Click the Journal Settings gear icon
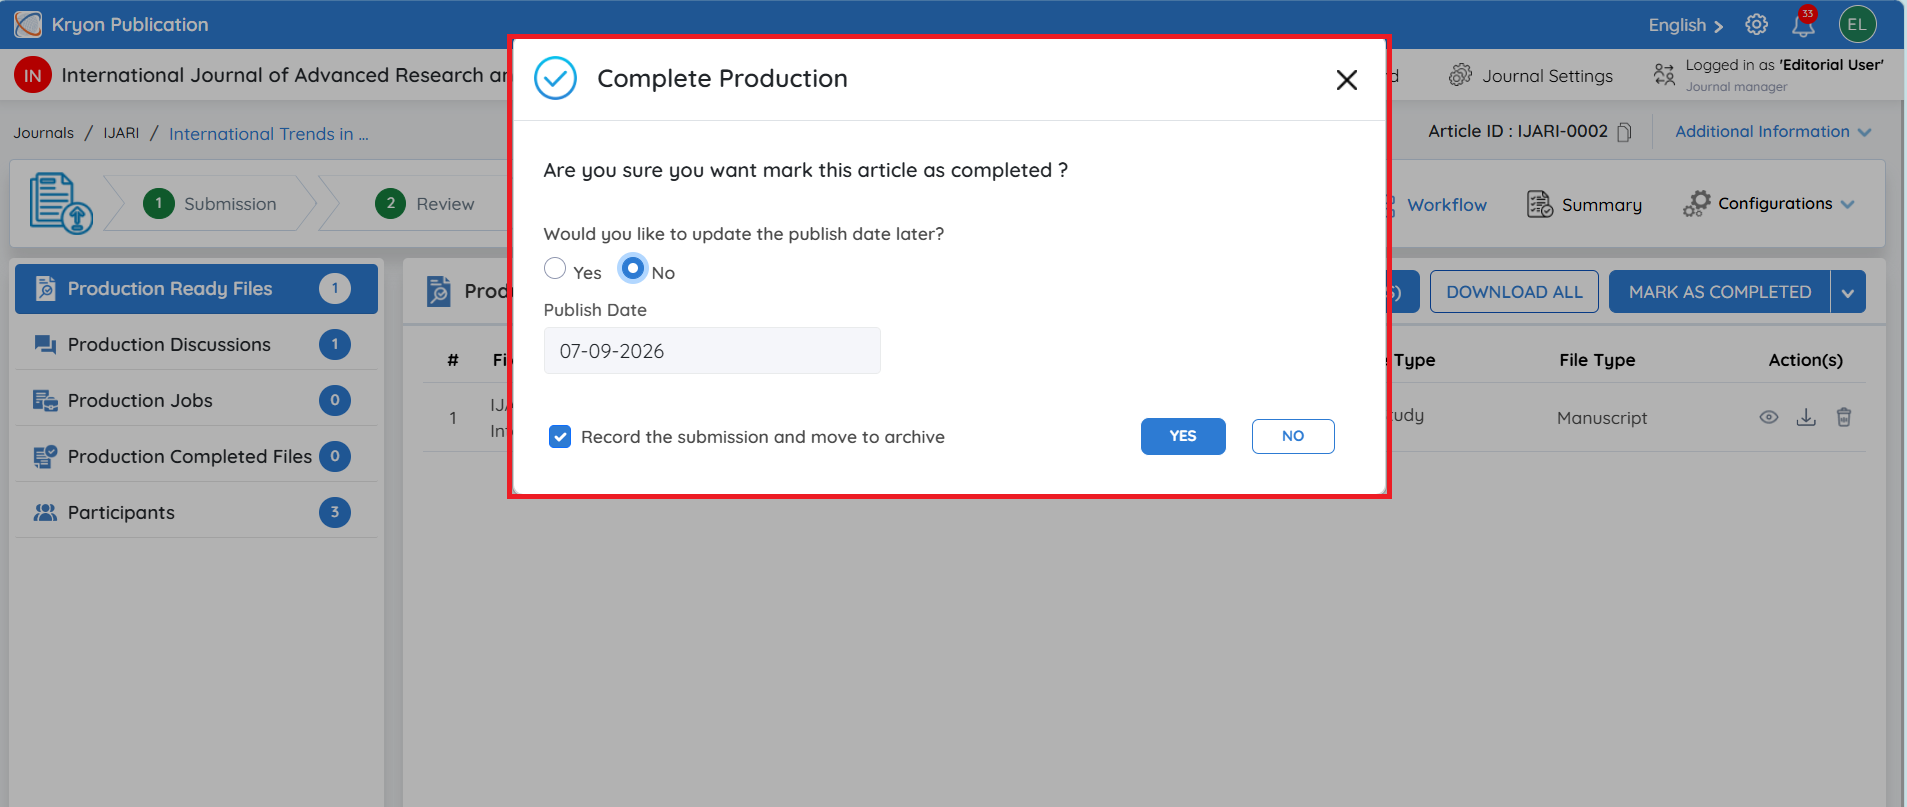This screenshot has height=807, width=1907. (x=1460, y=75)
